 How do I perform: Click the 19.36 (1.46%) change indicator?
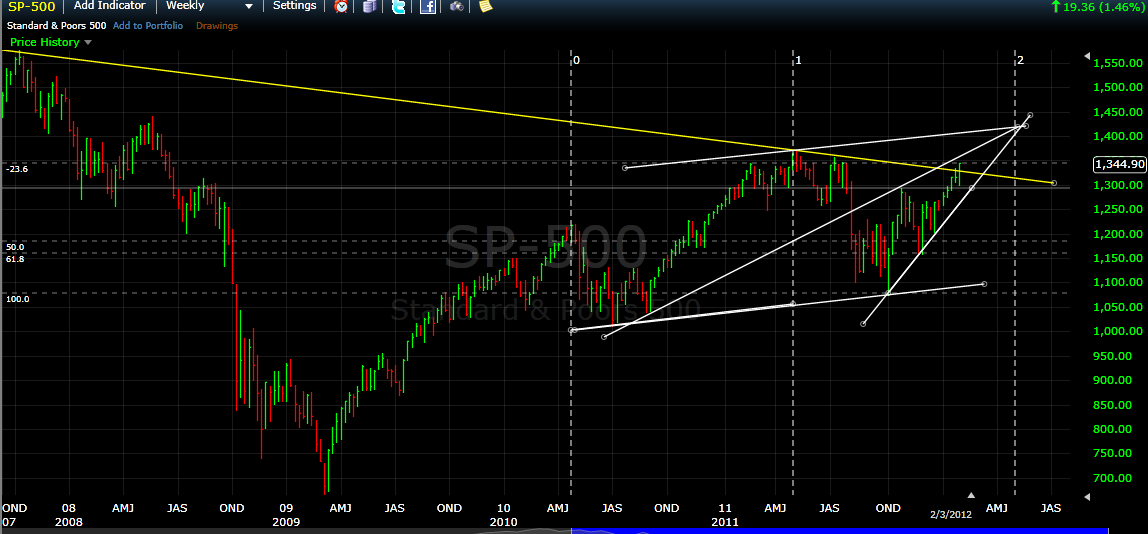1097,7
